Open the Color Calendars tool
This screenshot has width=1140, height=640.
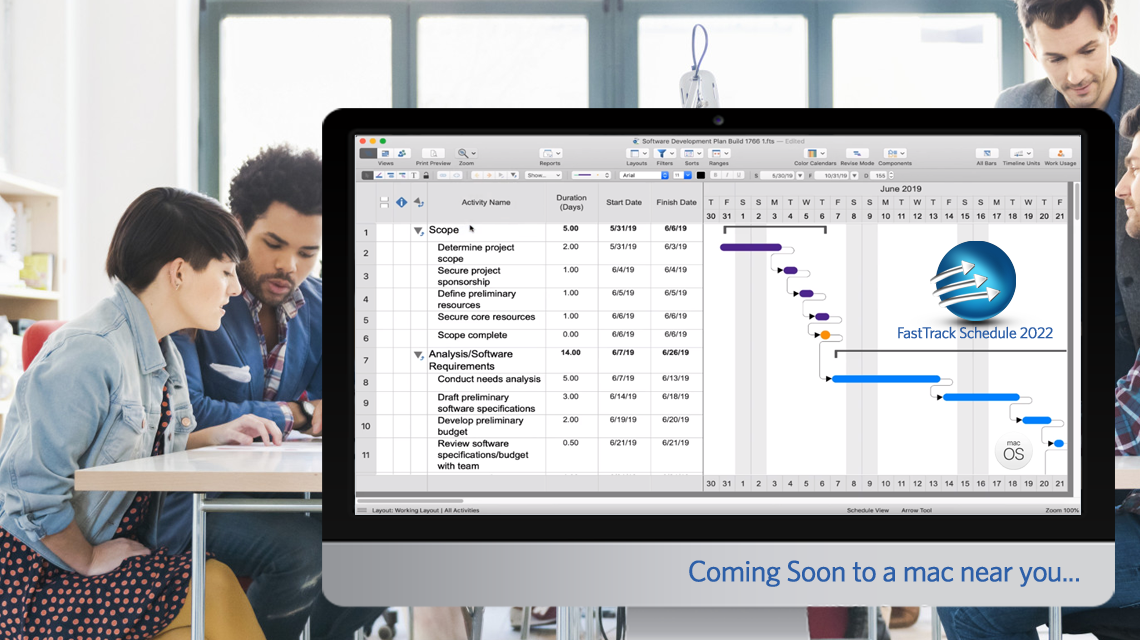[x=814, y=153]
